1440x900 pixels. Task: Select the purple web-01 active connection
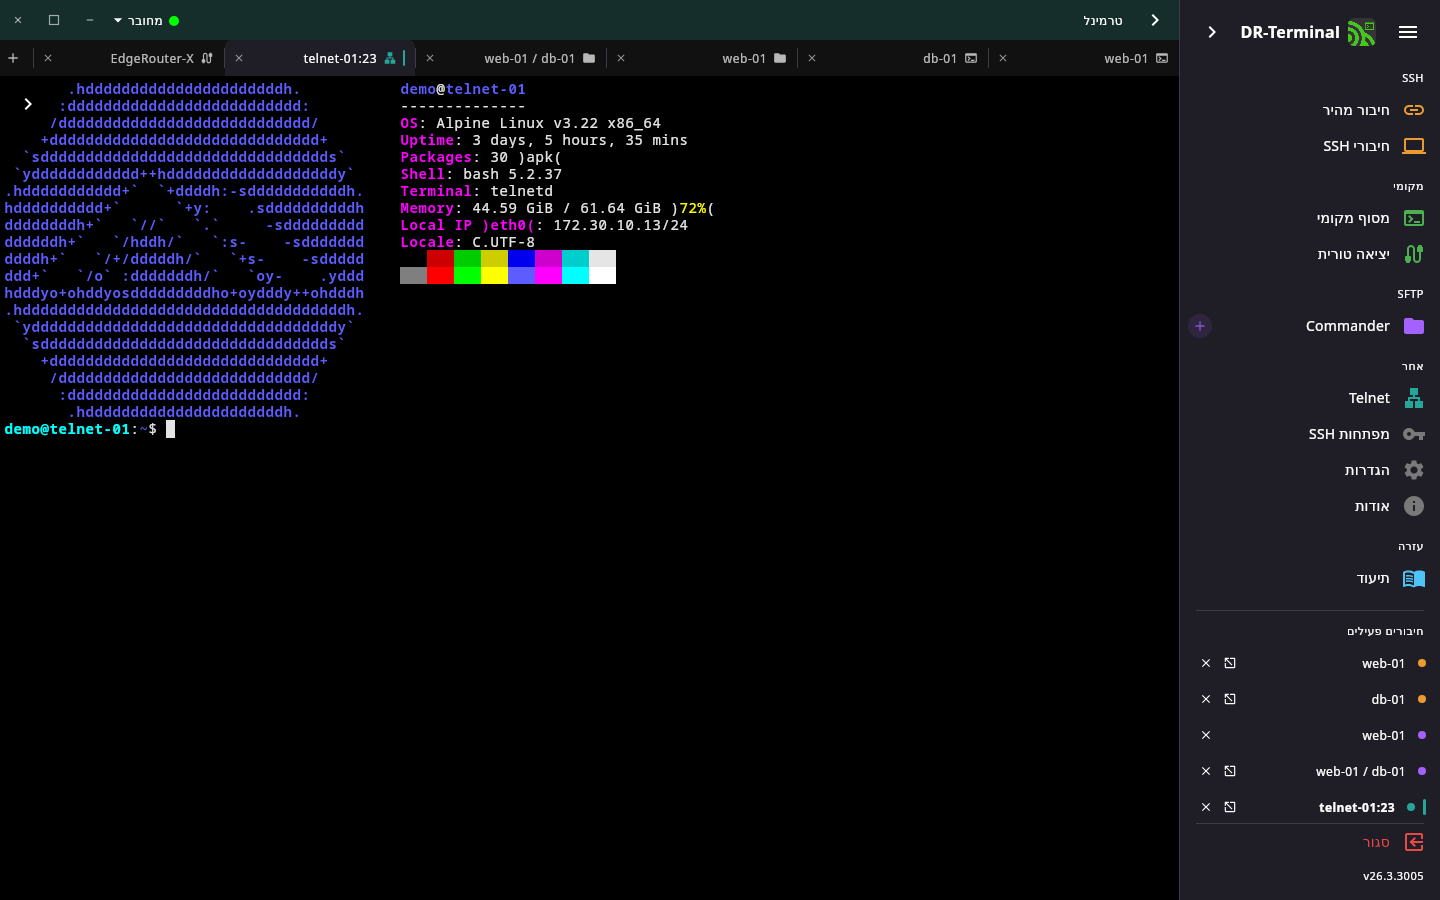[1383, 735]
